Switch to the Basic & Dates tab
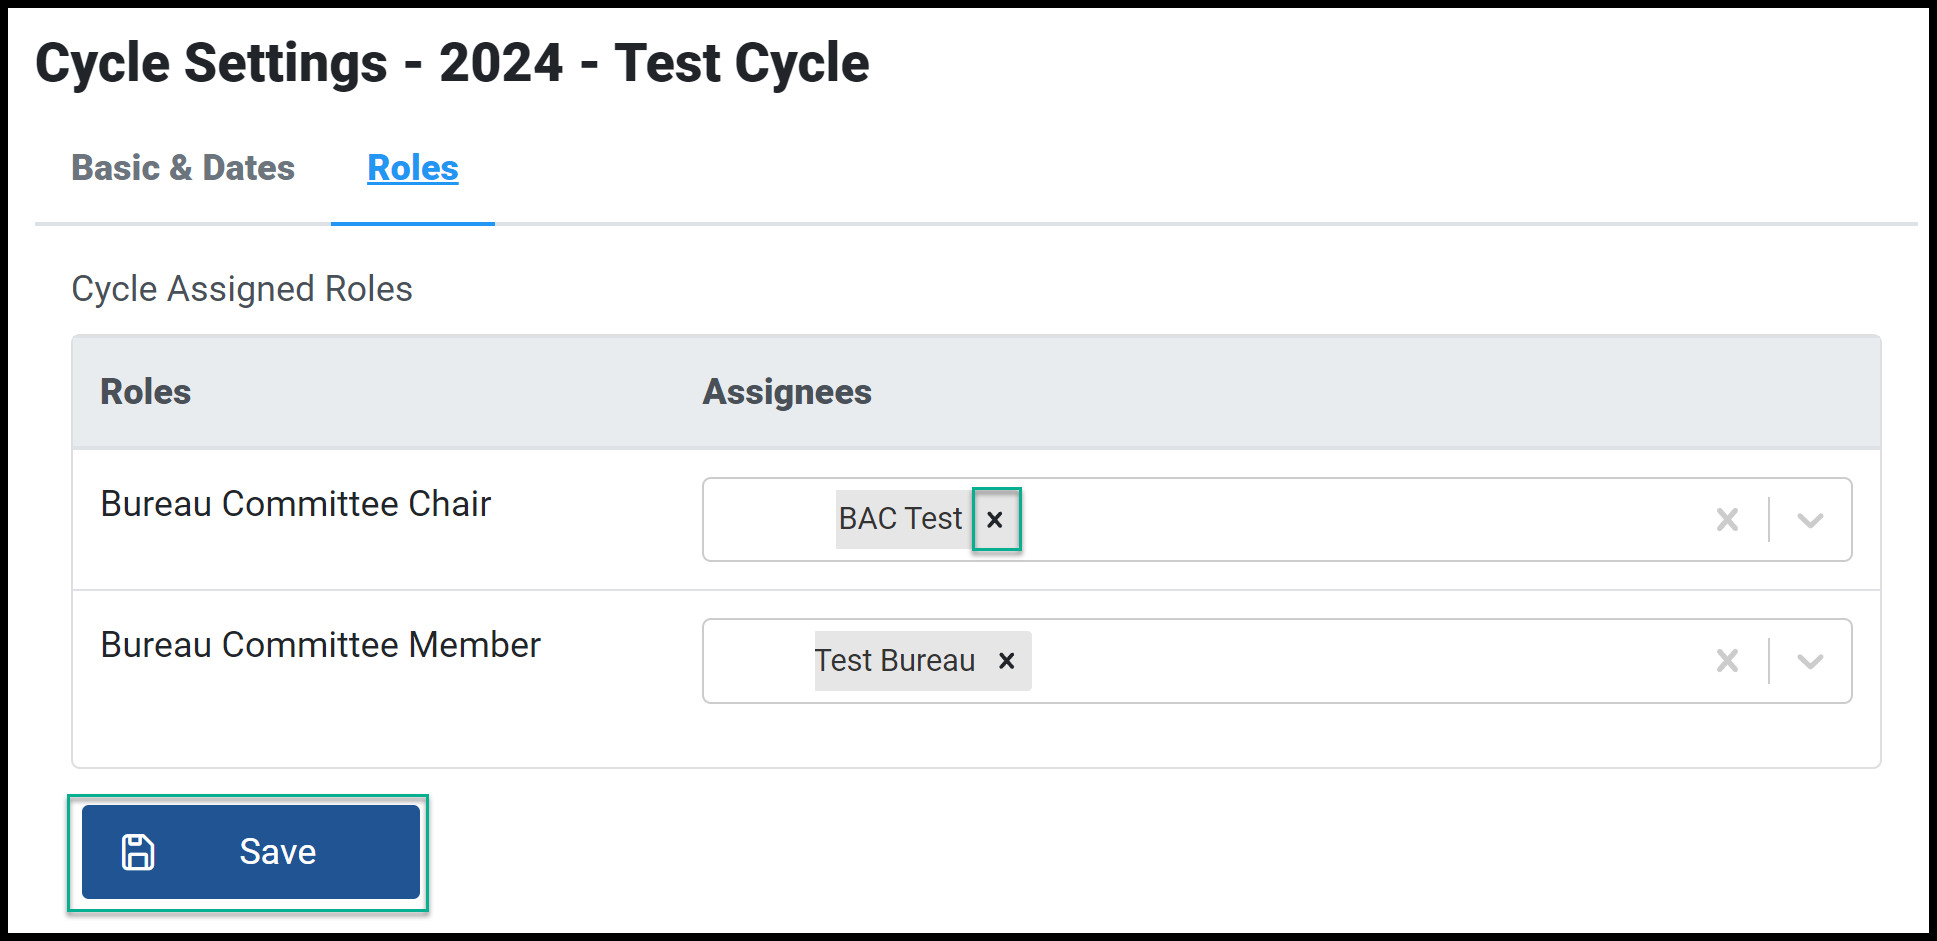1937x941 pixels. click(183, 168)
